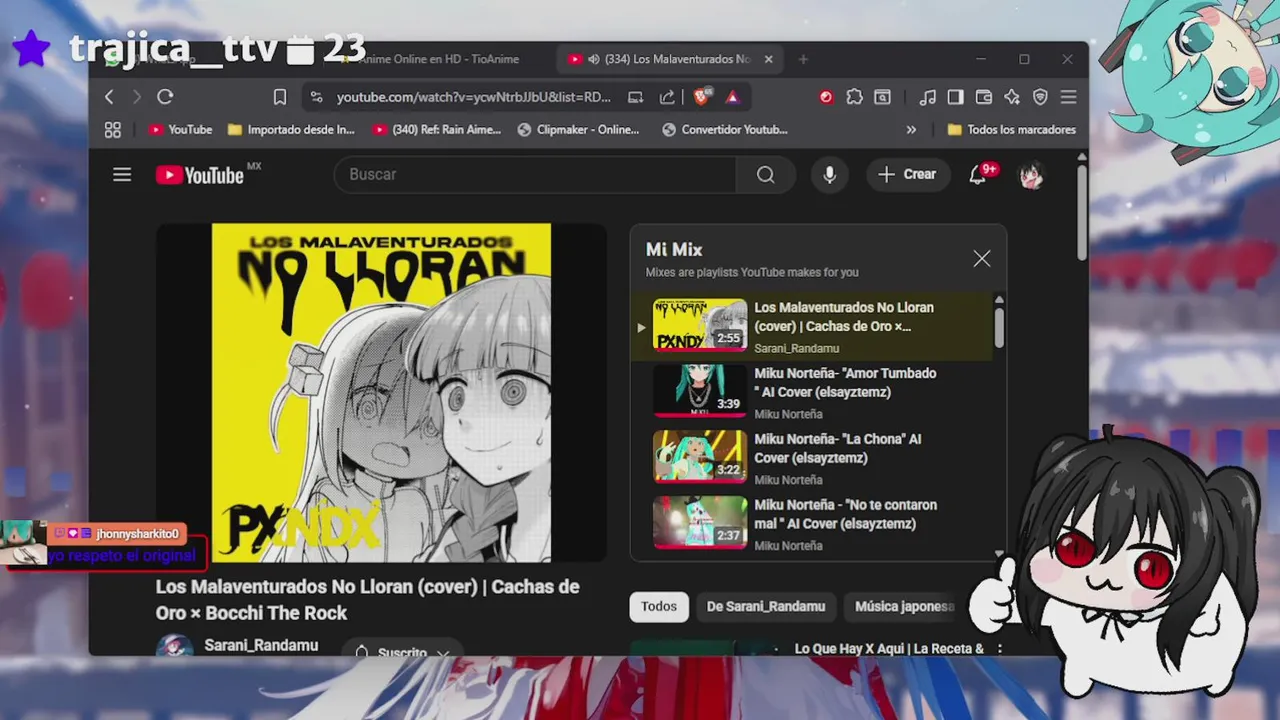Close the Los Malaventurados browser tab
Image resolution: width=1280 pixels, height=720 pixels.
click(x=768, y=59)
